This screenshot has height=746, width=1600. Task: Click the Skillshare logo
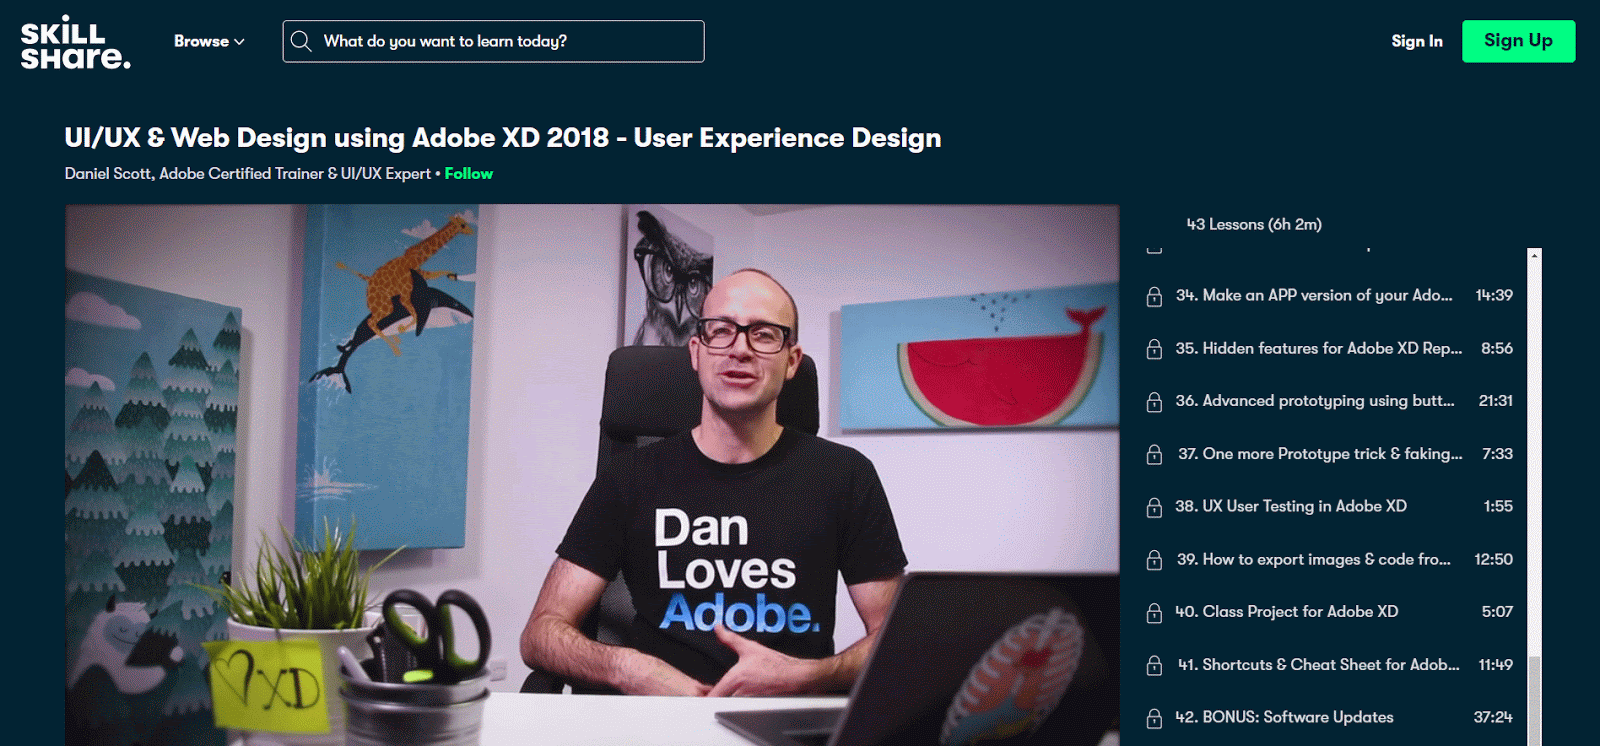click(x=76, y=42)
